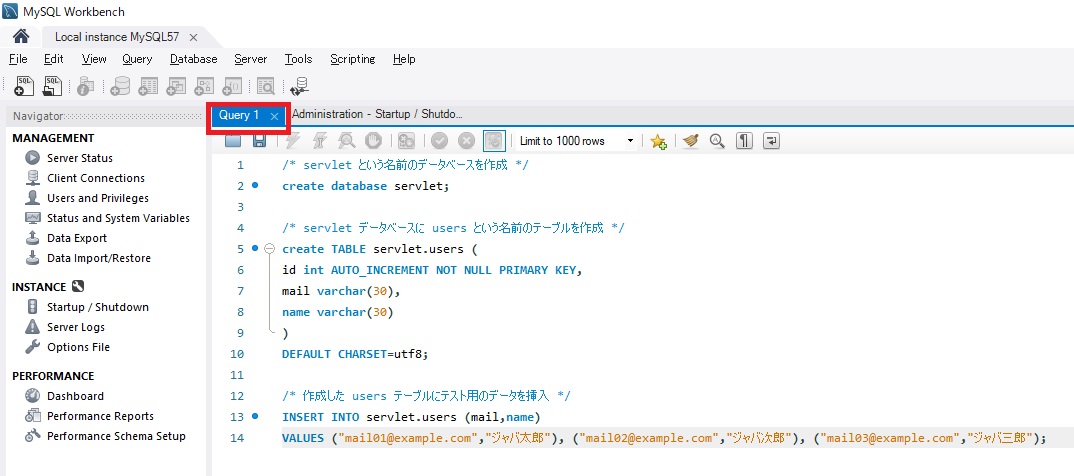Open the Database menu
This screenshot has width=1074, height=476.
click(194, 59)
